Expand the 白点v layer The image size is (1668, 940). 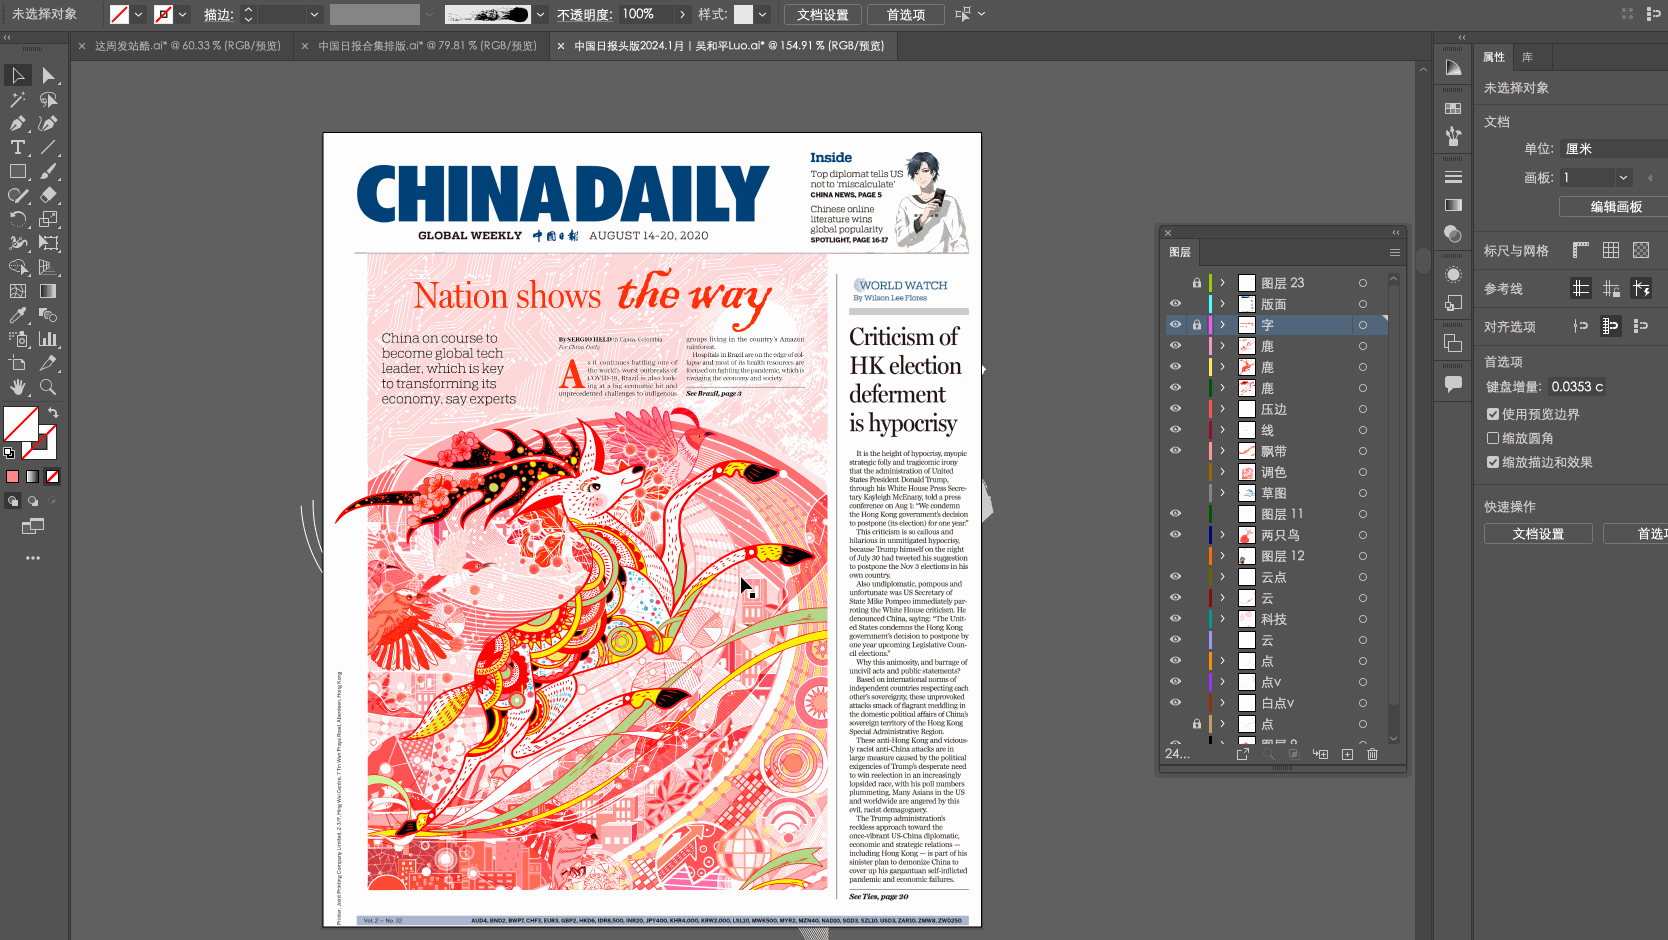(x=1222, y=703)
